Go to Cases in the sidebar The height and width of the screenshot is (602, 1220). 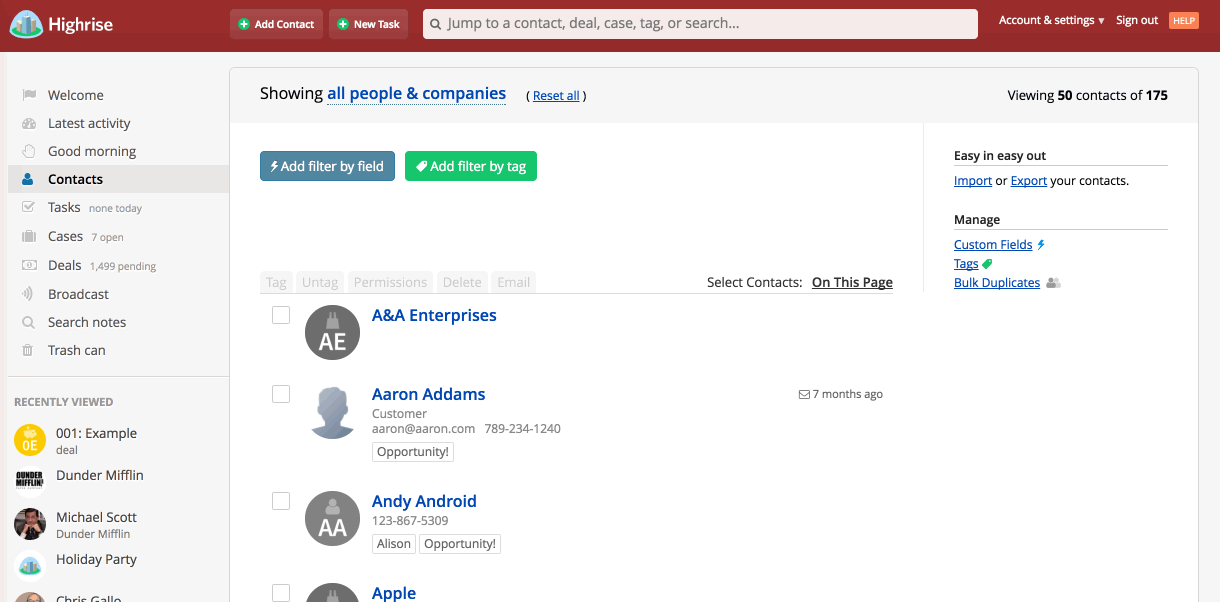(x=65, y=236)
